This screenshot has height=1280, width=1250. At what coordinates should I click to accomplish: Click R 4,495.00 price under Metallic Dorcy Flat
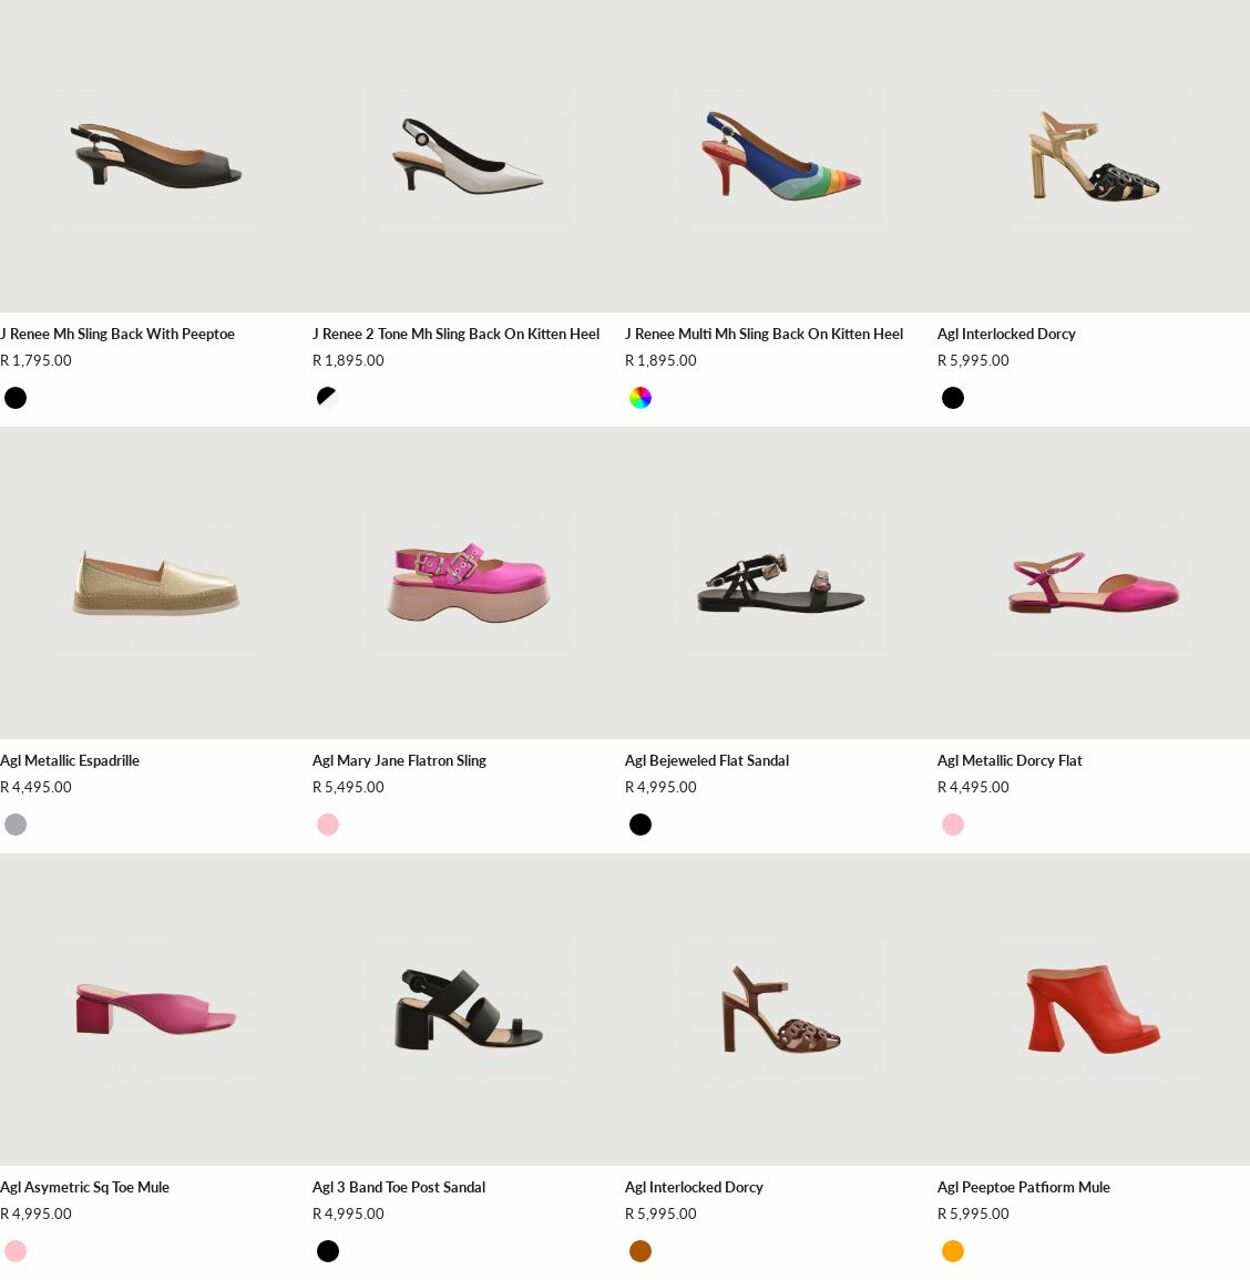click(973, 788)
